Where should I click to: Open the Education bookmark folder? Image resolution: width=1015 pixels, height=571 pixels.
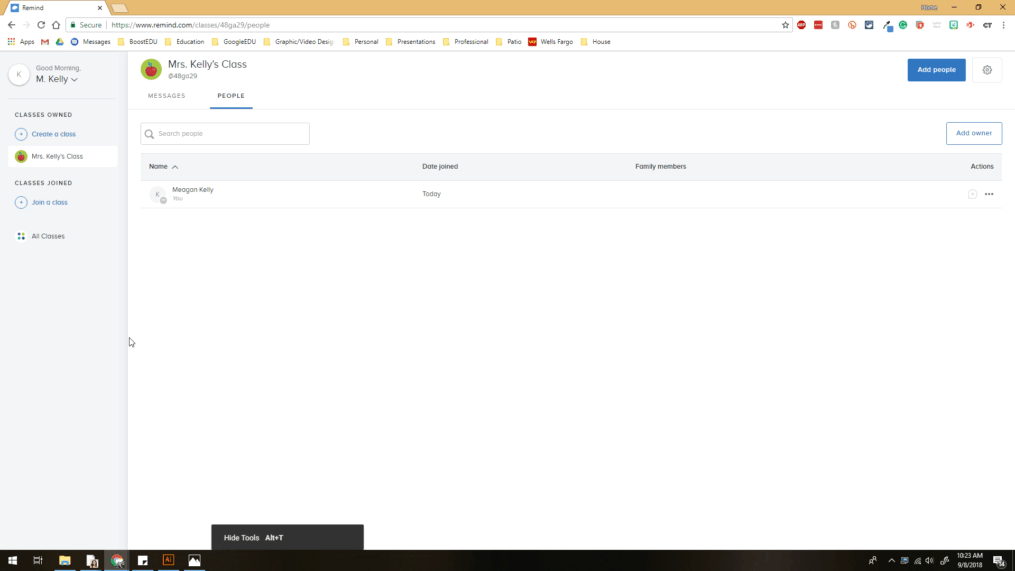pos(184,42)
